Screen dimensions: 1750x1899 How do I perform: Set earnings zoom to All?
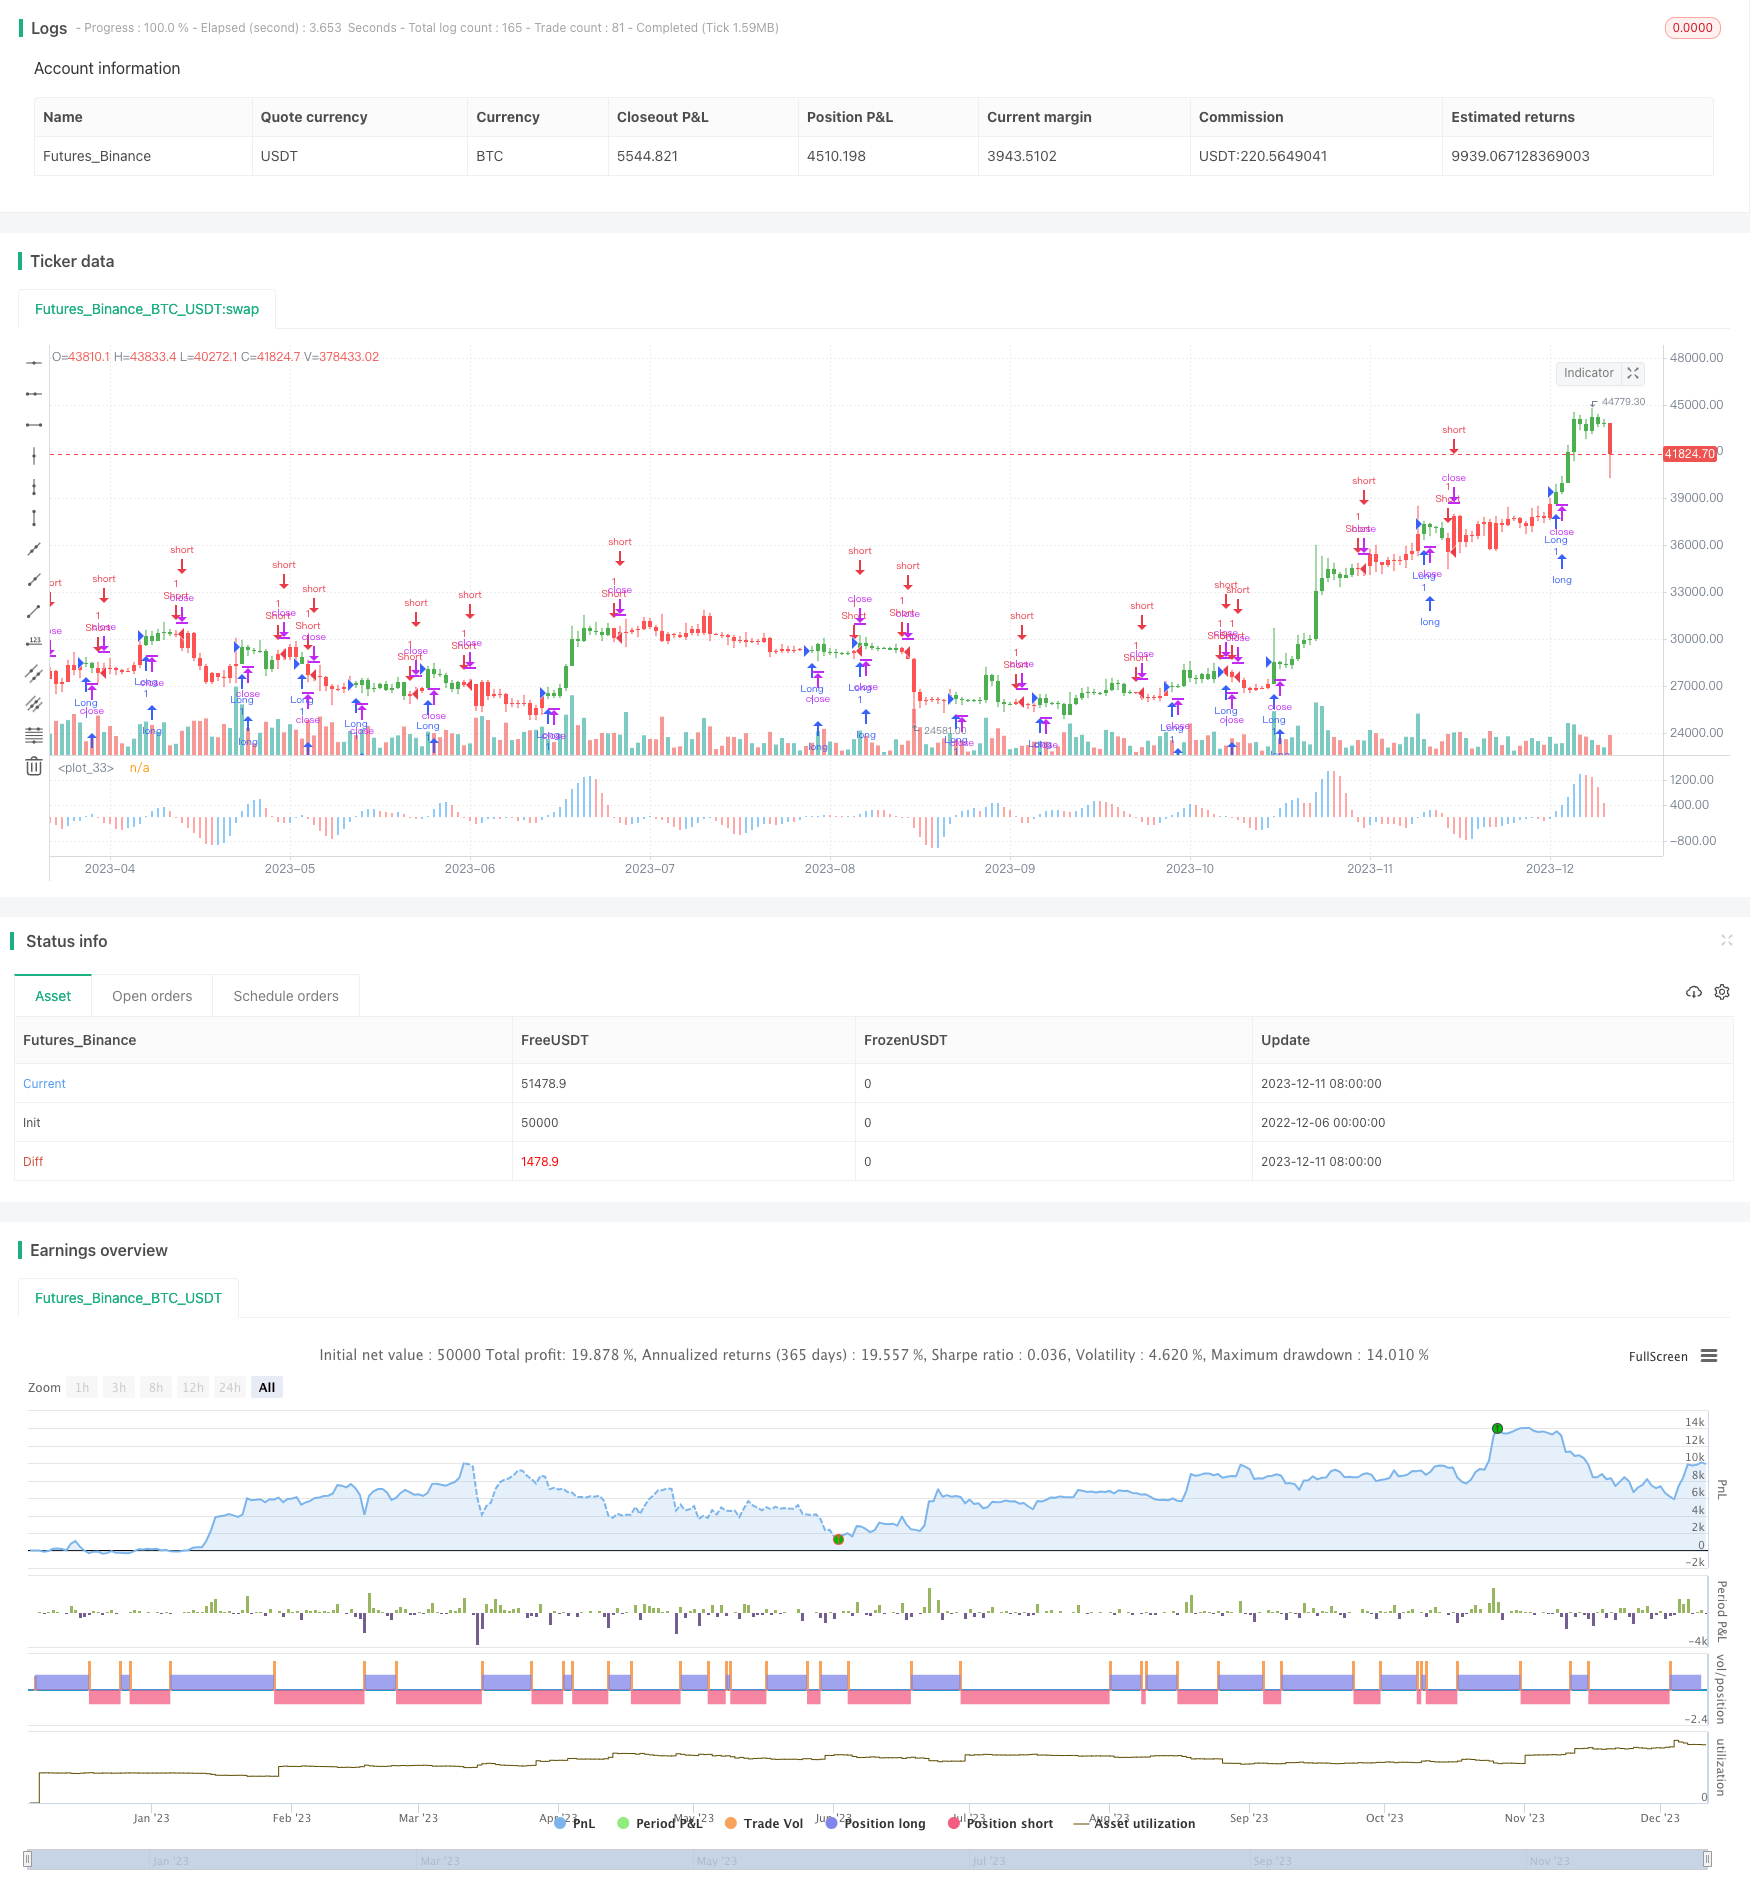click(x=267, y=1387)
